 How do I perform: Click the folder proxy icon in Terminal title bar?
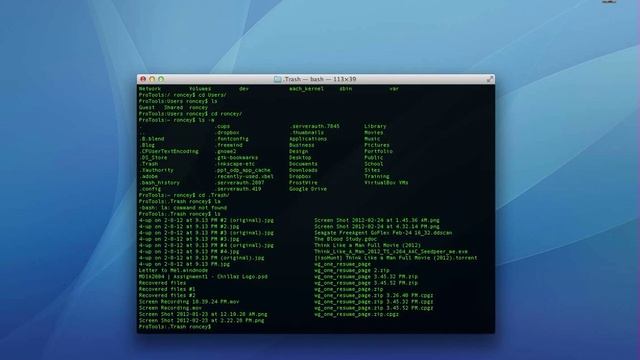[278, 79]
